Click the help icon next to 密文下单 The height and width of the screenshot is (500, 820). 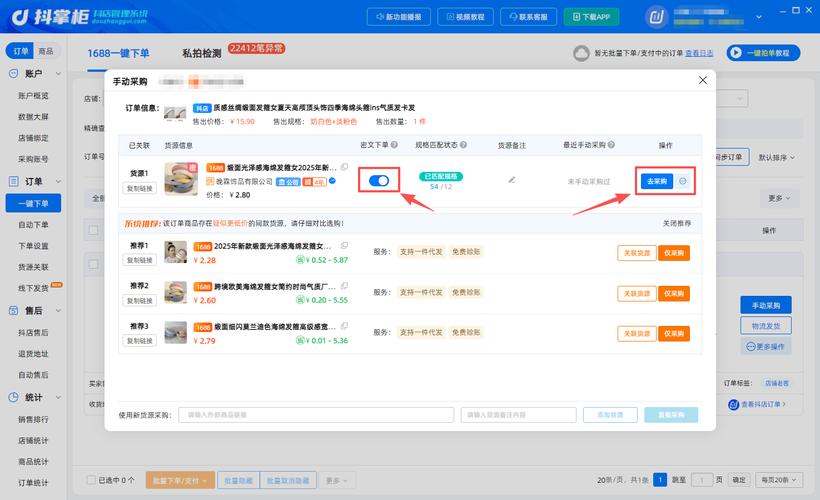[x=394, y=145]
